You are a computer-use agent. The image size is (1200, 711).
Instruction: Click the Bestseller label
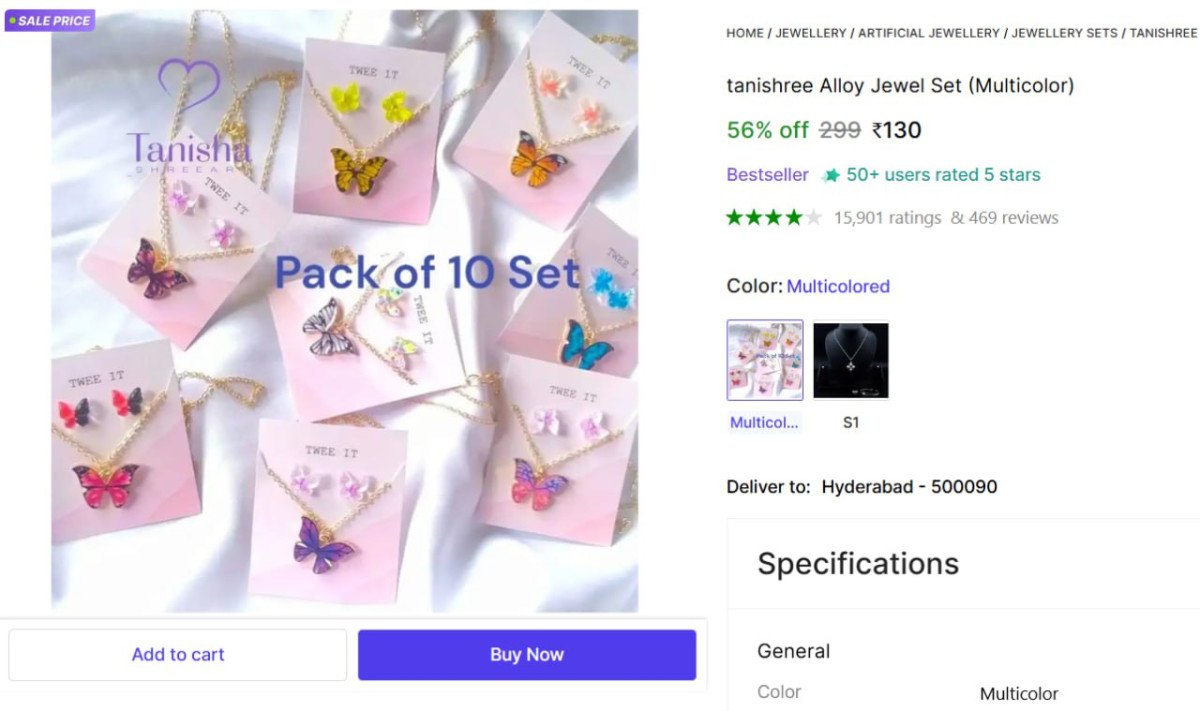point(767,175)
